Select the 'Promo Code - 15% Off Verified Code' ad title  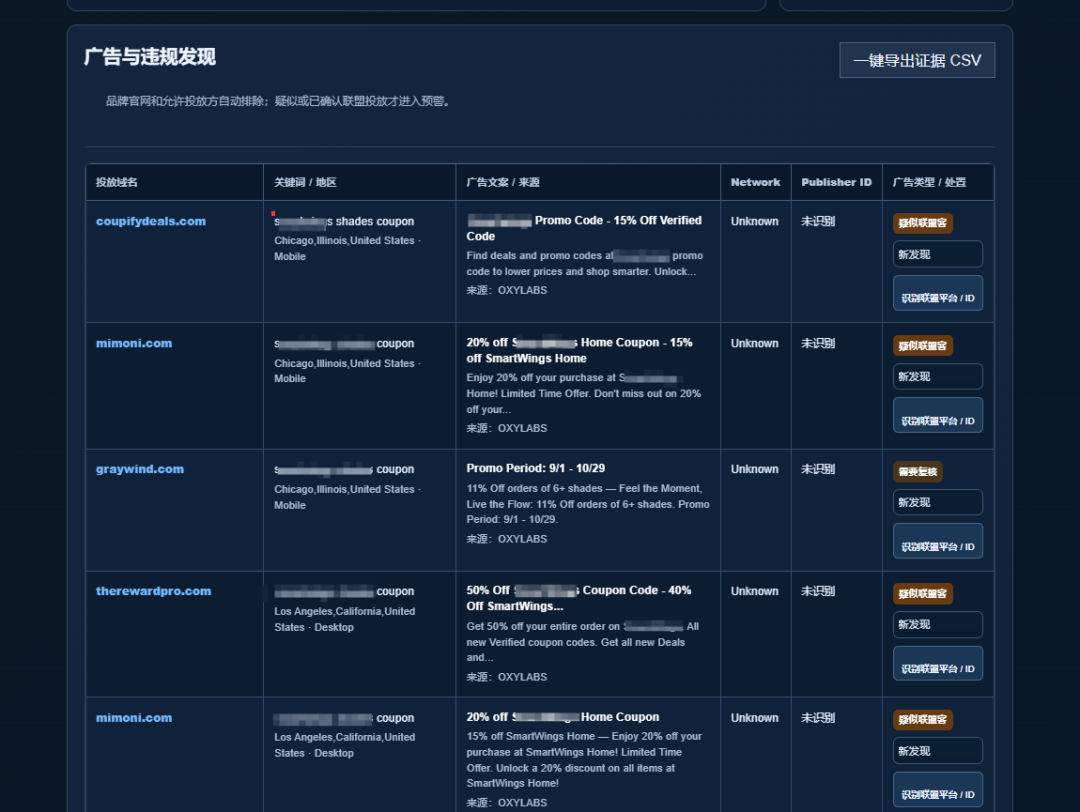pos(584,228)
